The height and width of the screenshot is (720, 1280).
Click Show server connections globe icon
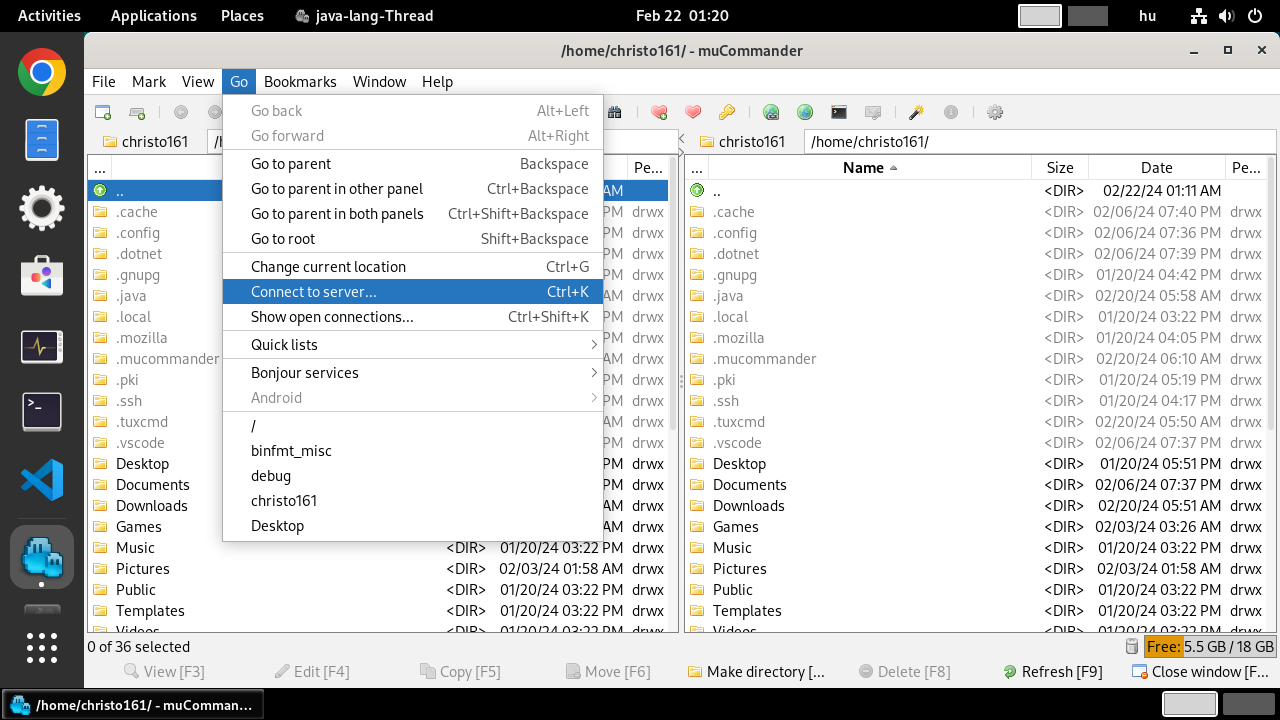pos(805,113)
